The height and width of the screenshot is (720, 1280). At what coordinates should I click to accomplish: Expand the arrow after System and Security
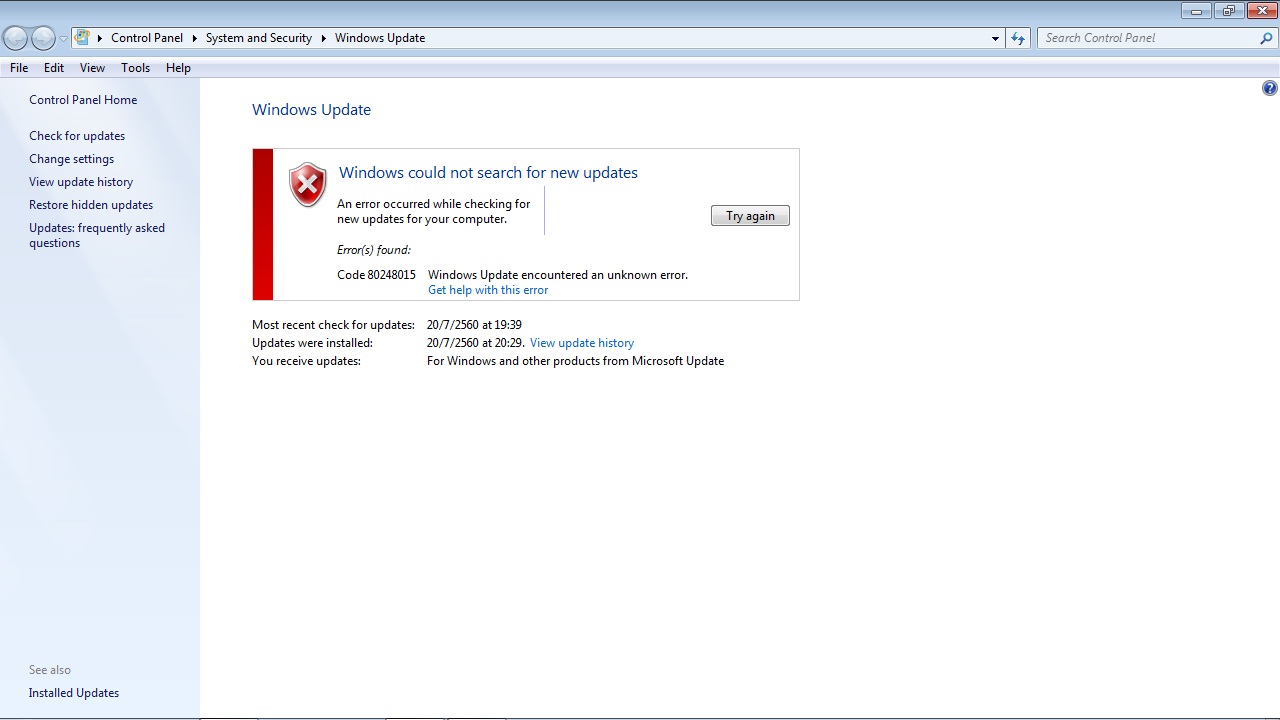pos(324,38)
